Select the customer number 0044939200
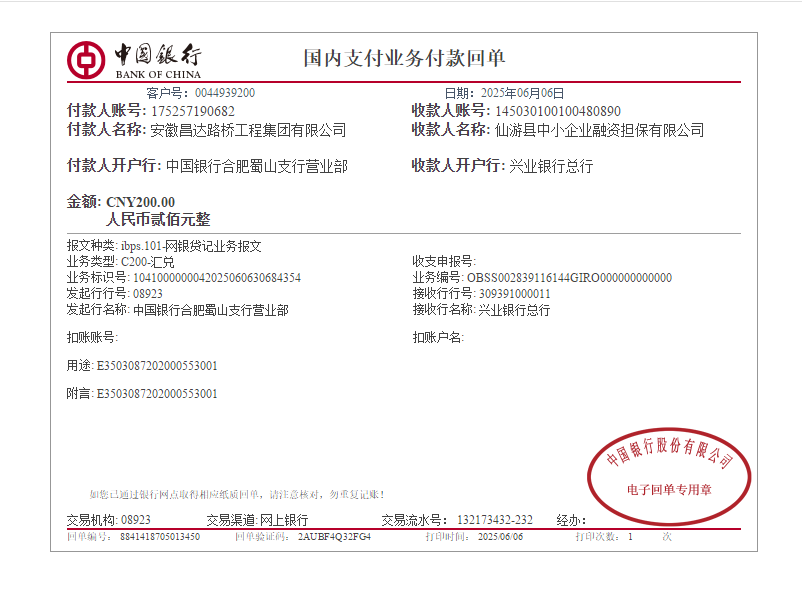The image size is (802, 593). (x=224, y=93)
